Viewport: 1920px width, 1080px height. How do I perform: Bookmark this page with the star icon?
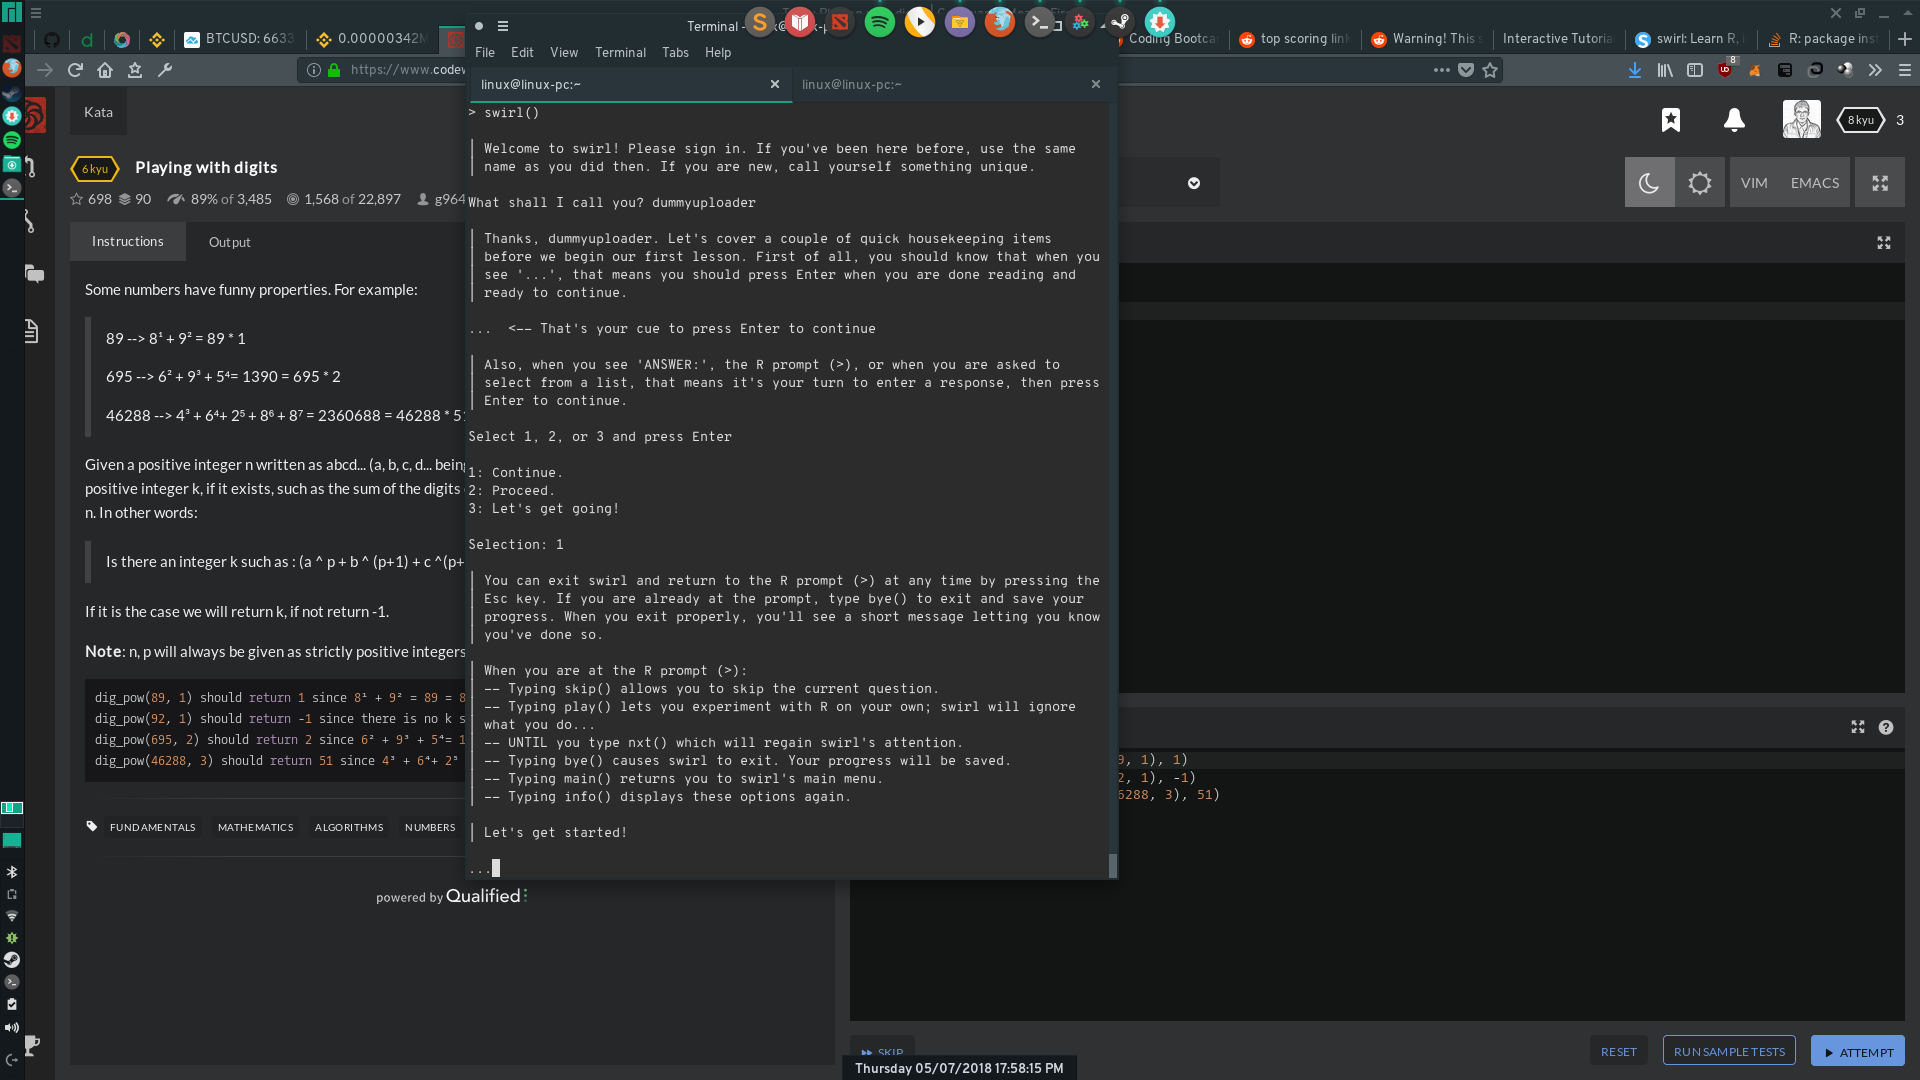pyautogui.click(x=1490, y=70)
